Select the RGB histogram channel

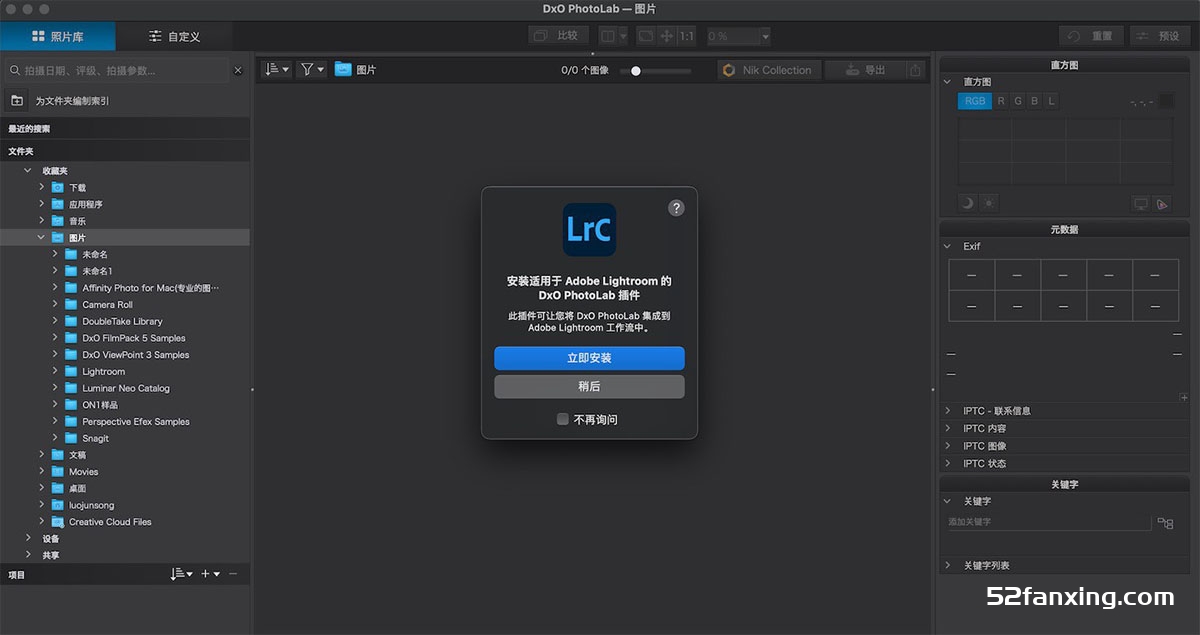(975, 101)
